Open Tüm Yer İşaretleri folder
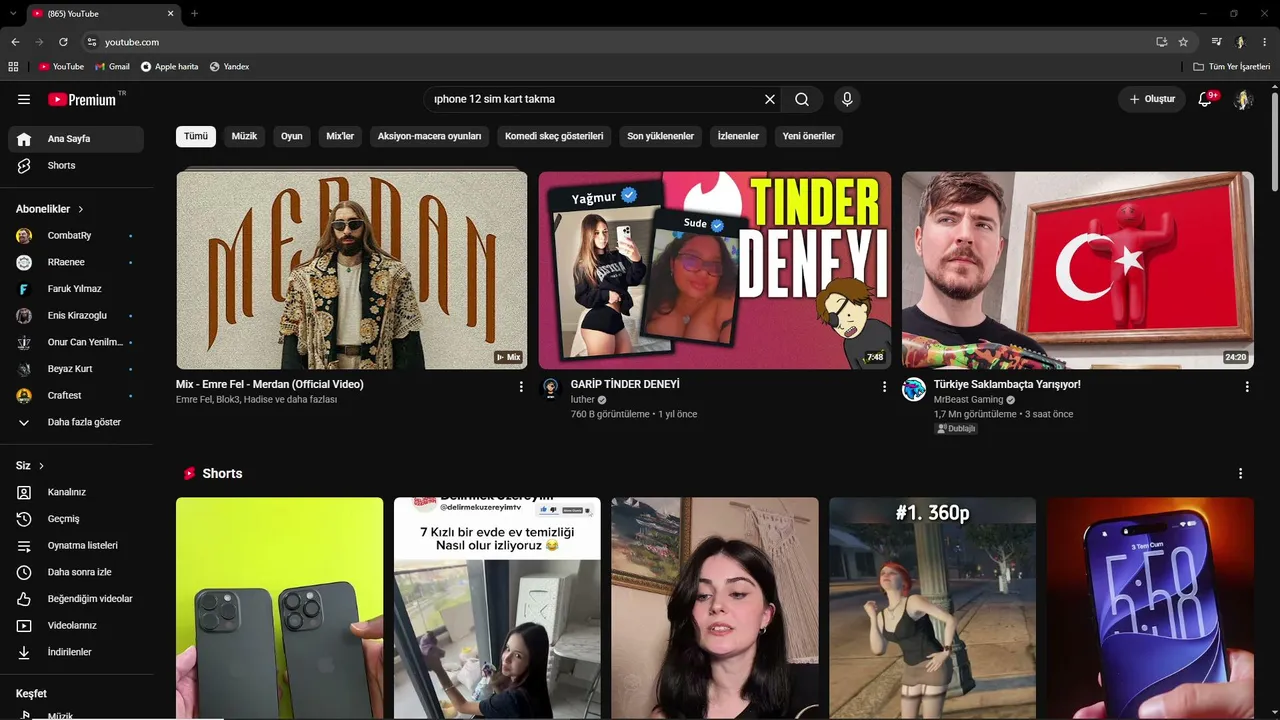 1231,67
